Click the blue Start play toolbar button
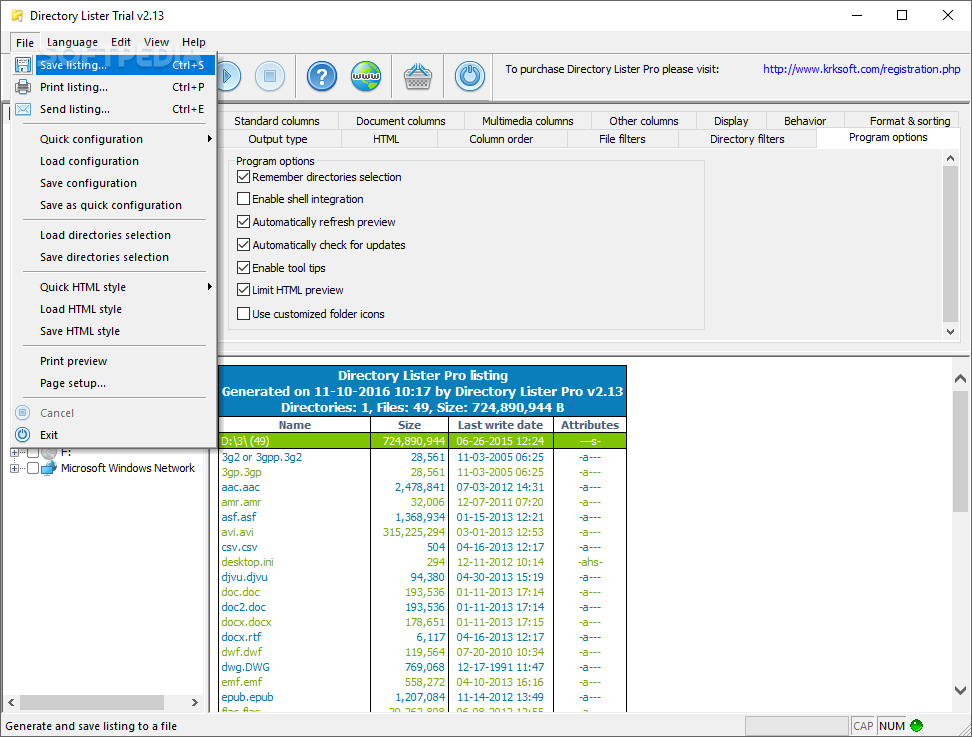The image size is (972, 737). (228, 76)
